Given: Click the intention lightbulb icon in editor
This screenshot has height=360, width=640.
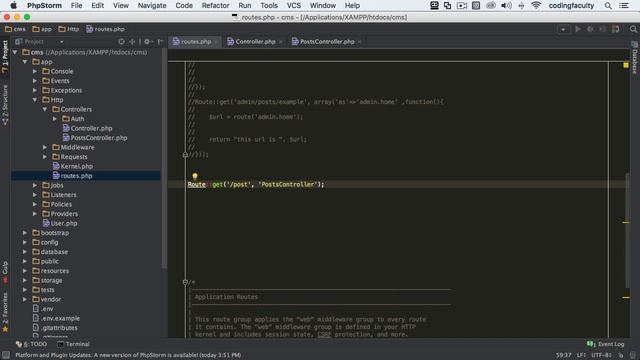Looking at the screenshot, I should pos(195,176).
